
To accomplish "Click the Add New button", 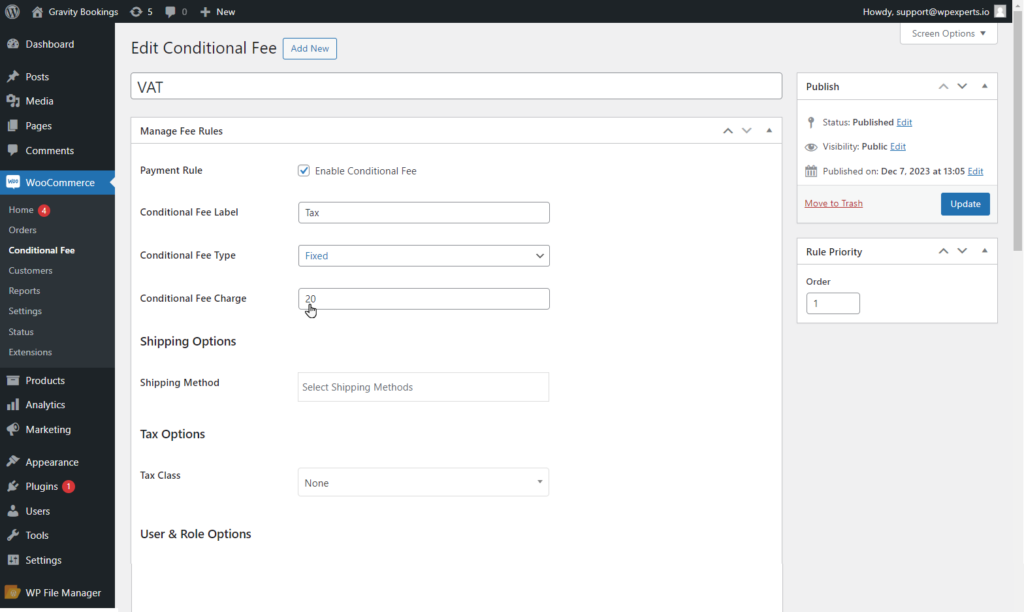I will (x=310, y=48).
